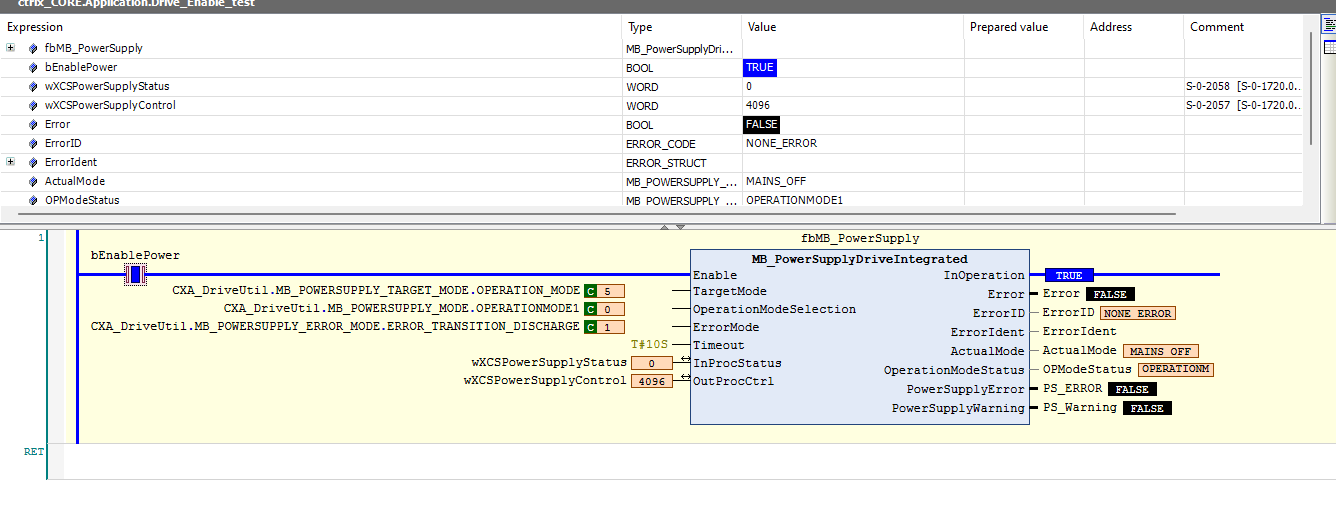
Task: Click S-0-2058 comment cell
Action: click(x=1243, y=87)
